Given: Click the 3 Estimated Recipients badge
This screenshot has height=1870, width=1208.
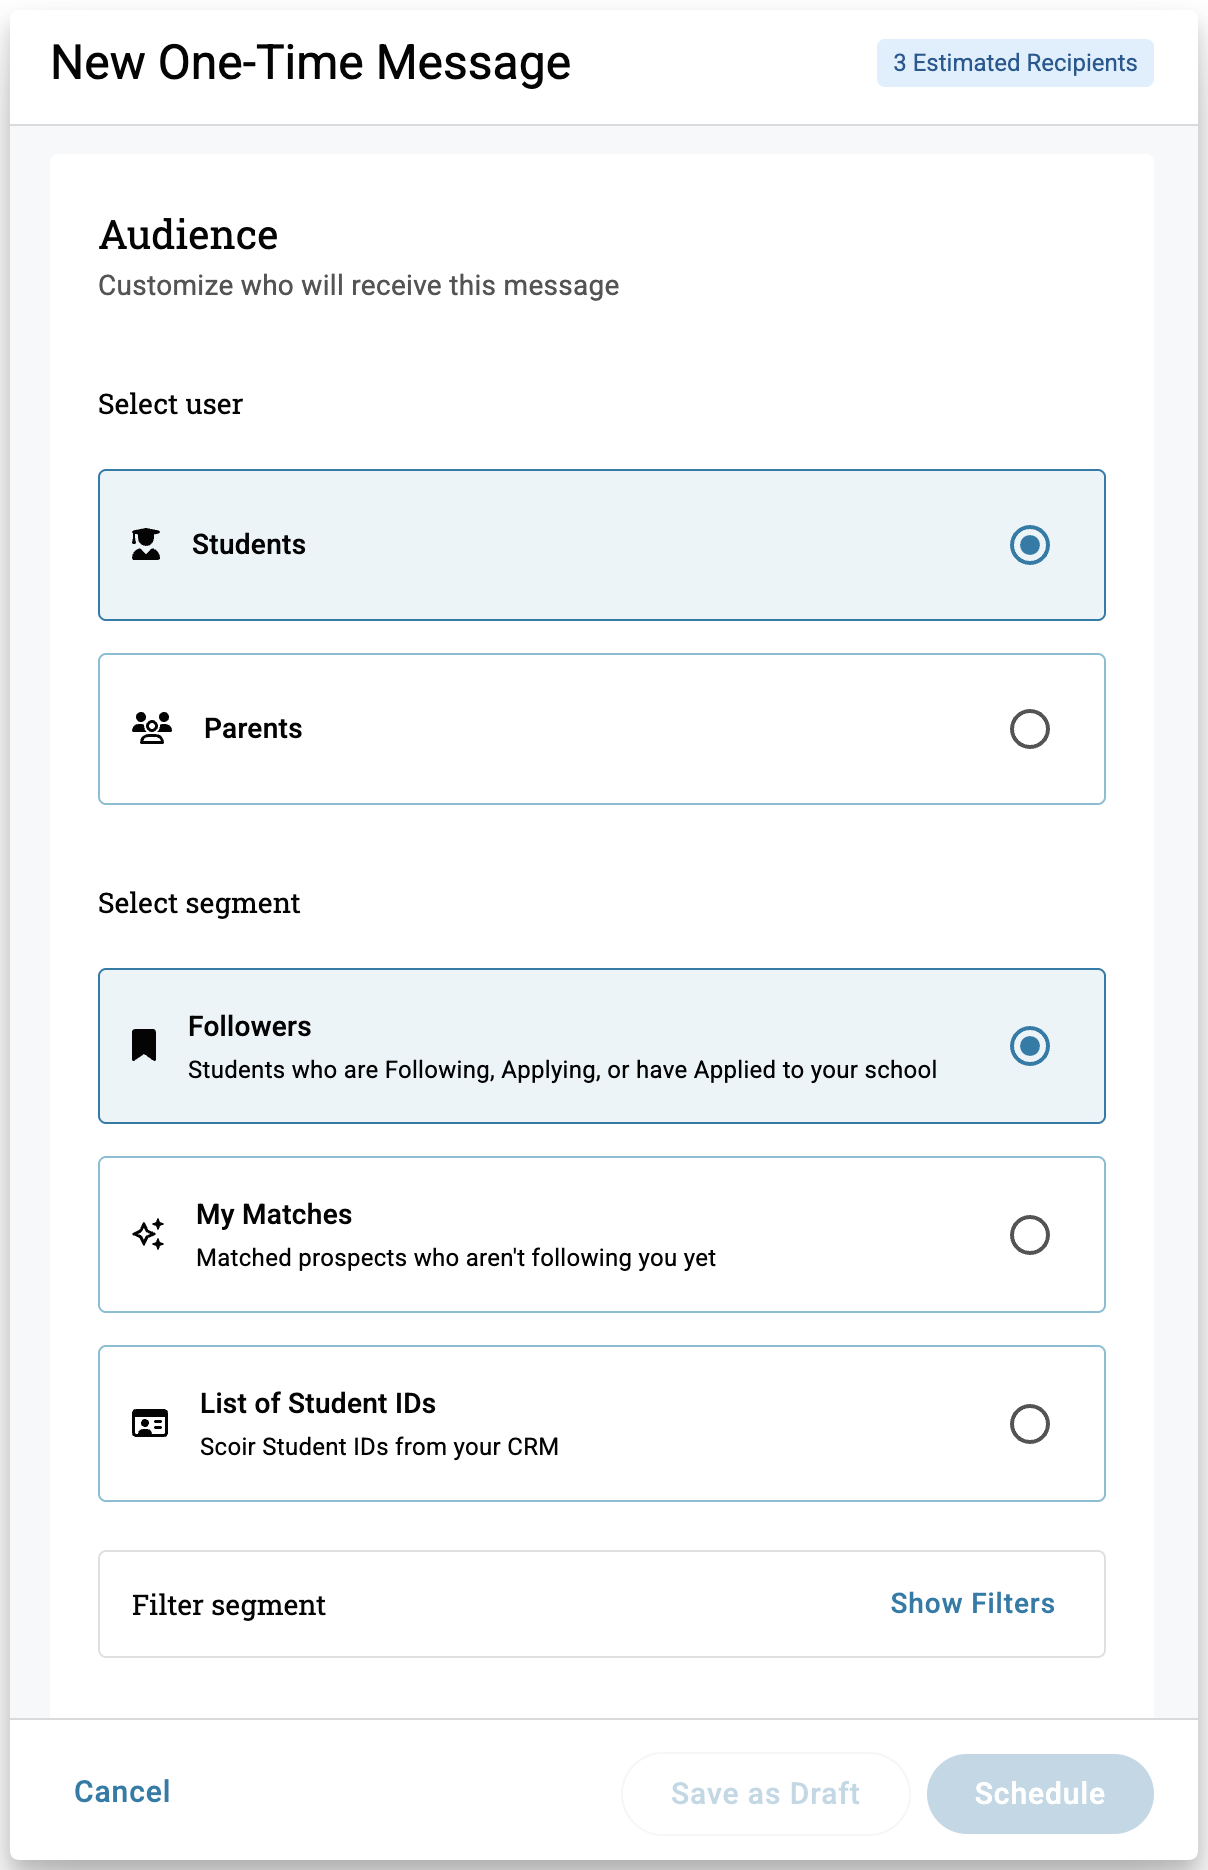Looking at the screenshot, I should [x=1014, y=63].
